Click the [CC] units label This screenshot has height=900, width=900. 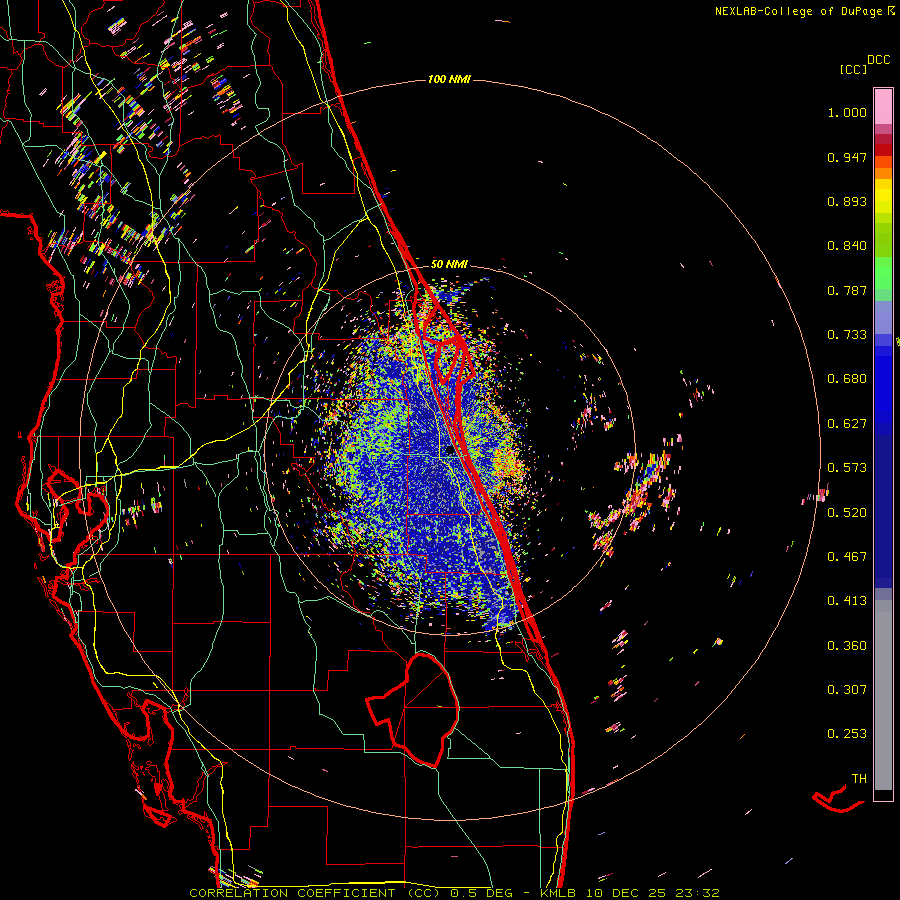[x=853, y=69]
